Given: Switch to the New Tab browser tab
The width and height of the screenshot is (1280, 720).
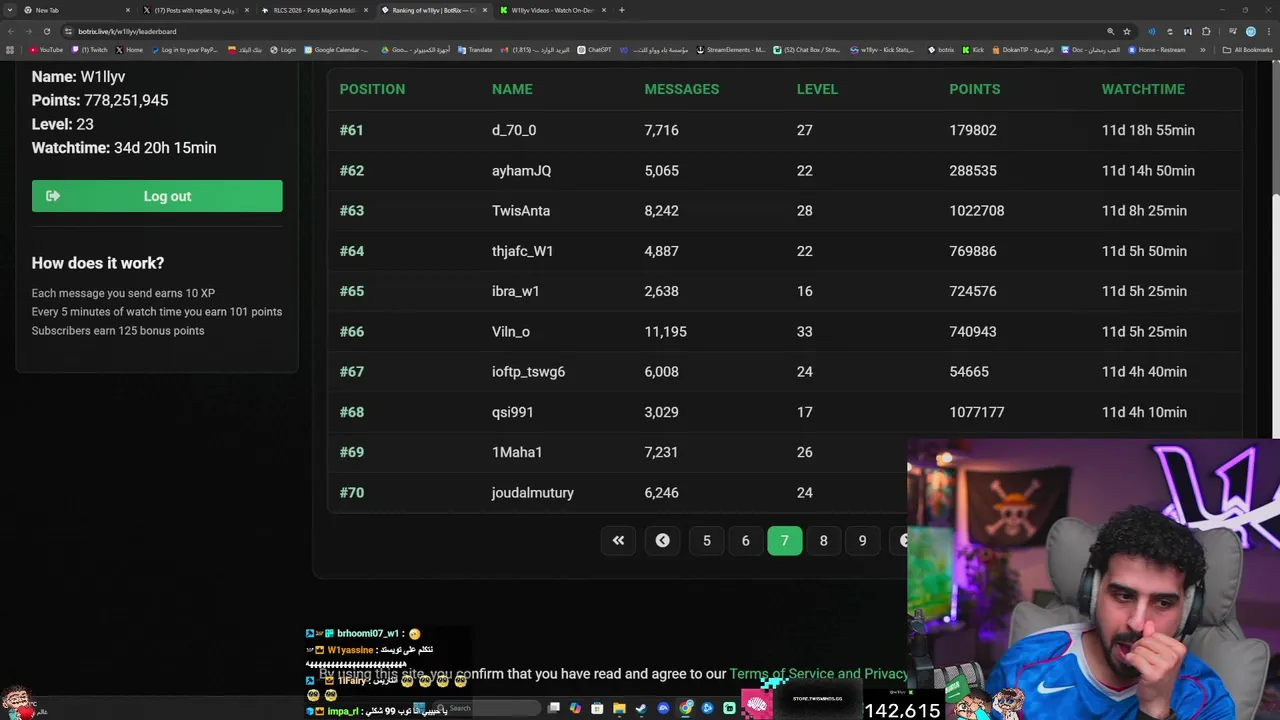Looking at the screenshot, I should pos(75,10).
